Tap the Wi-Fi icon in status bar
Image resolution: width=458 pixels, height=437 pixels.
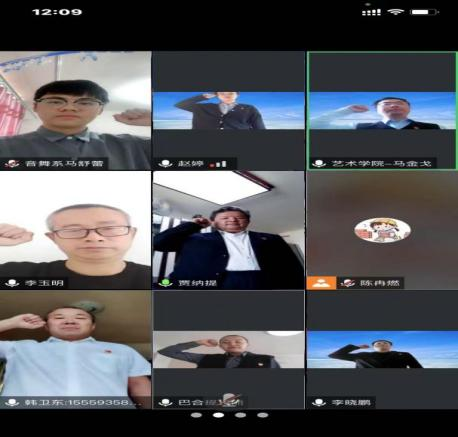coord(395,12)
